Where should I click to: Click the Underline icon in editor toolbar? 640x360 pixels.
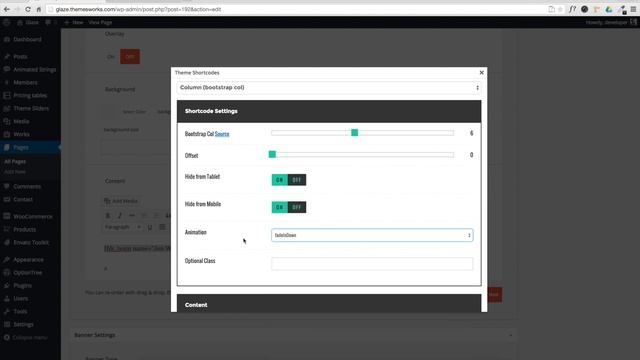[x=150, y=227]
